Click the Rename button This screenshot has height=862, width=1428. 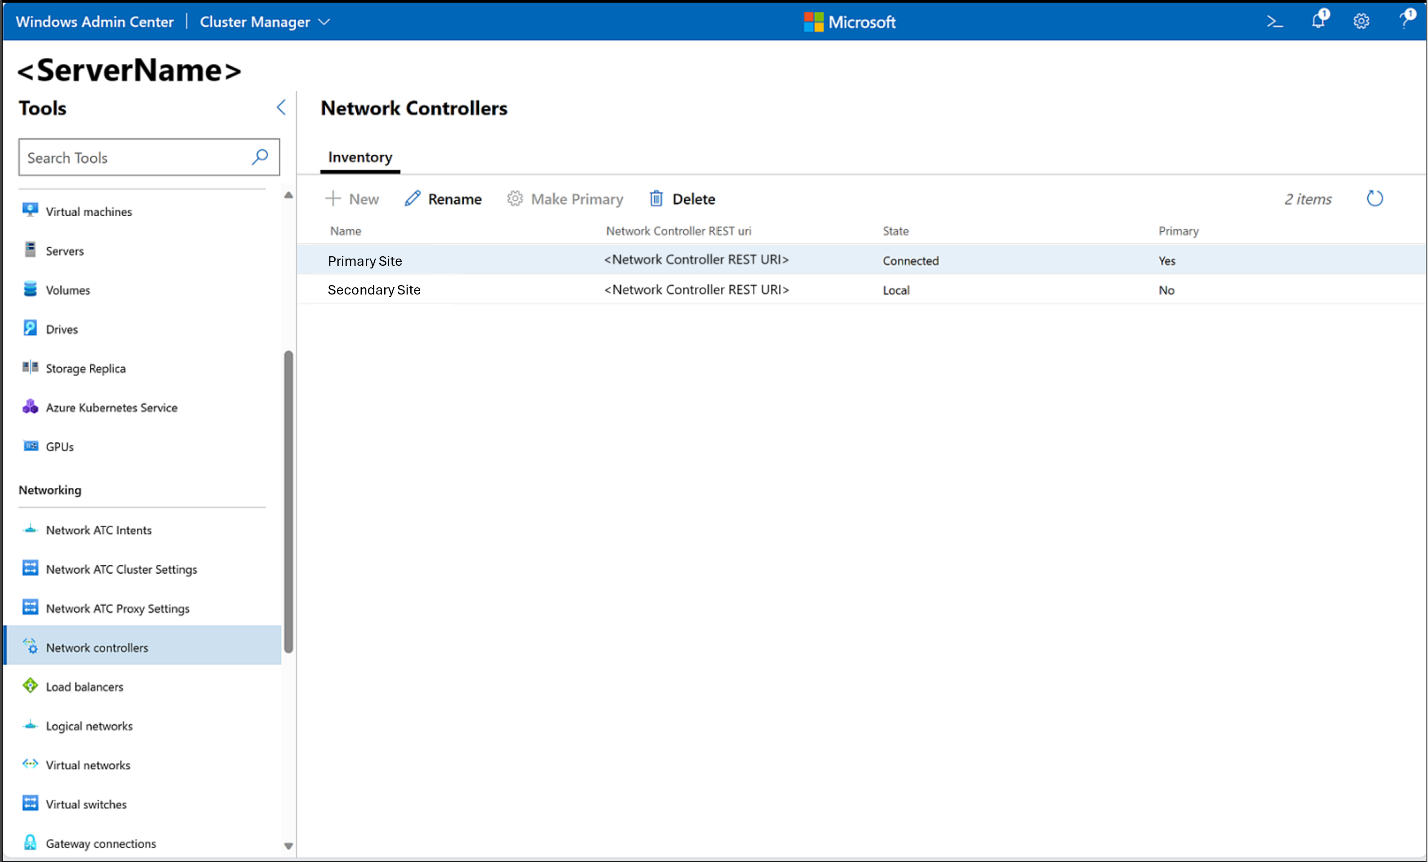(443, 199)
